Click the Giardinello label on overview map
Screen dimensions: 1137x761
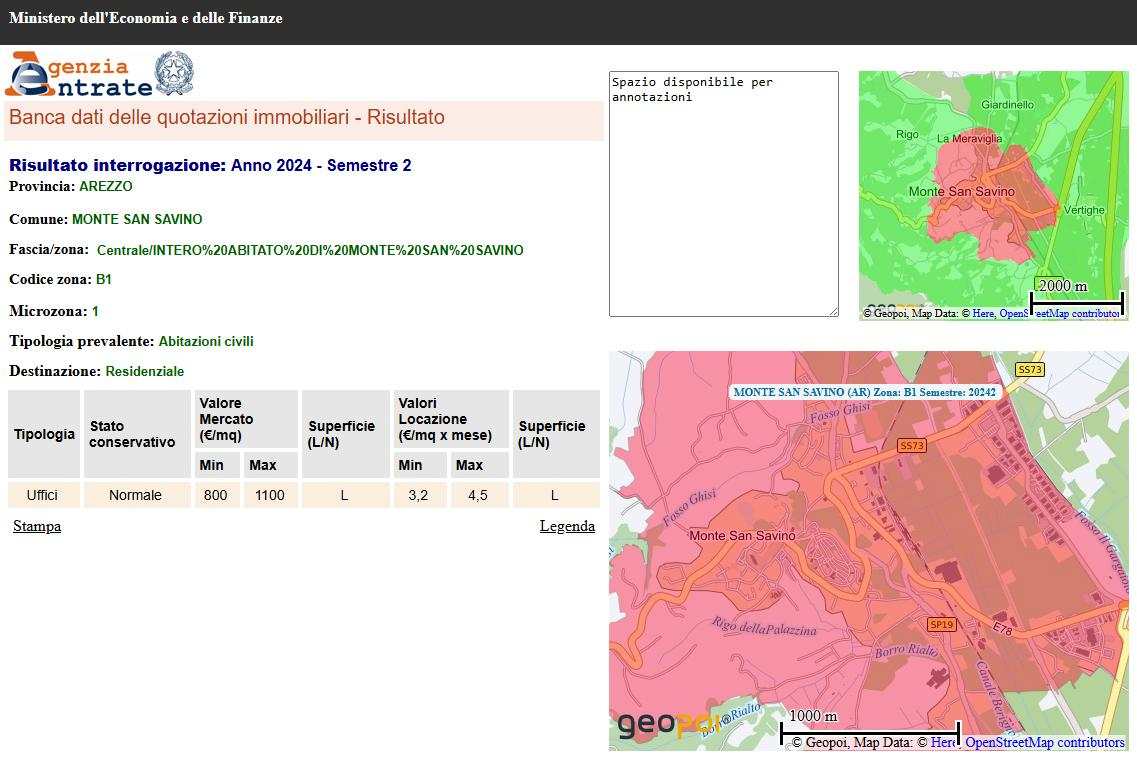tap(1007, 104)
